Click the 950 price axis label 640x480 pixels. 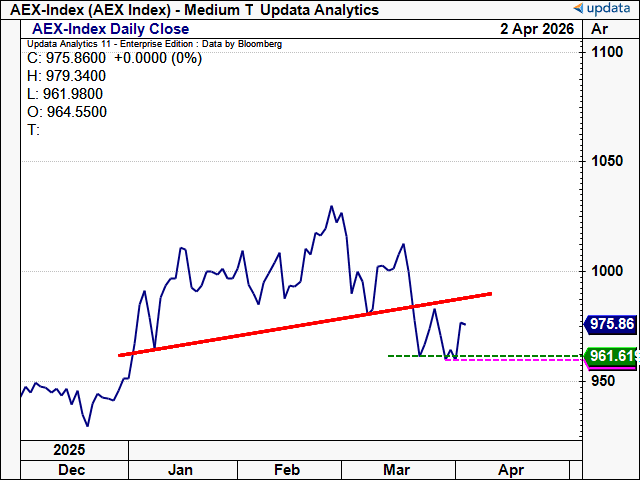604,380
